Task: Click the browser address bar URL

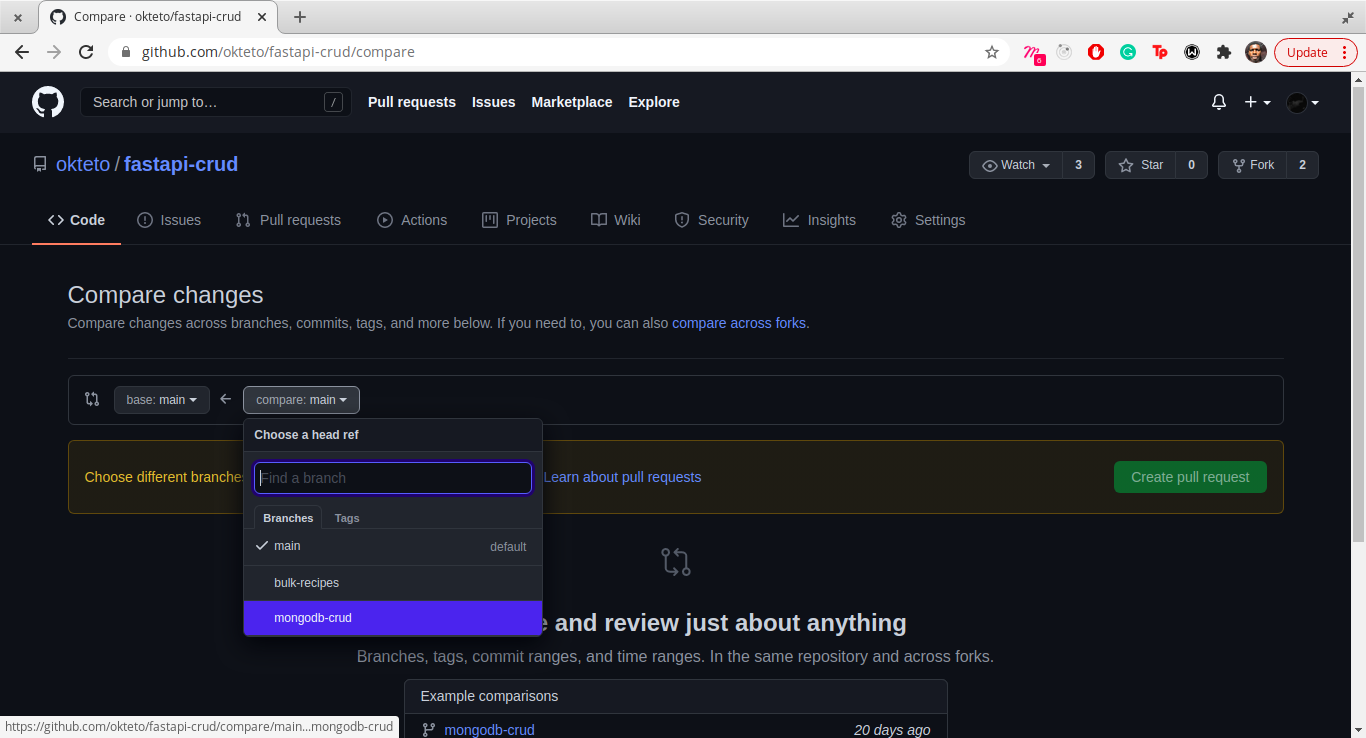Action: (278, 52)
